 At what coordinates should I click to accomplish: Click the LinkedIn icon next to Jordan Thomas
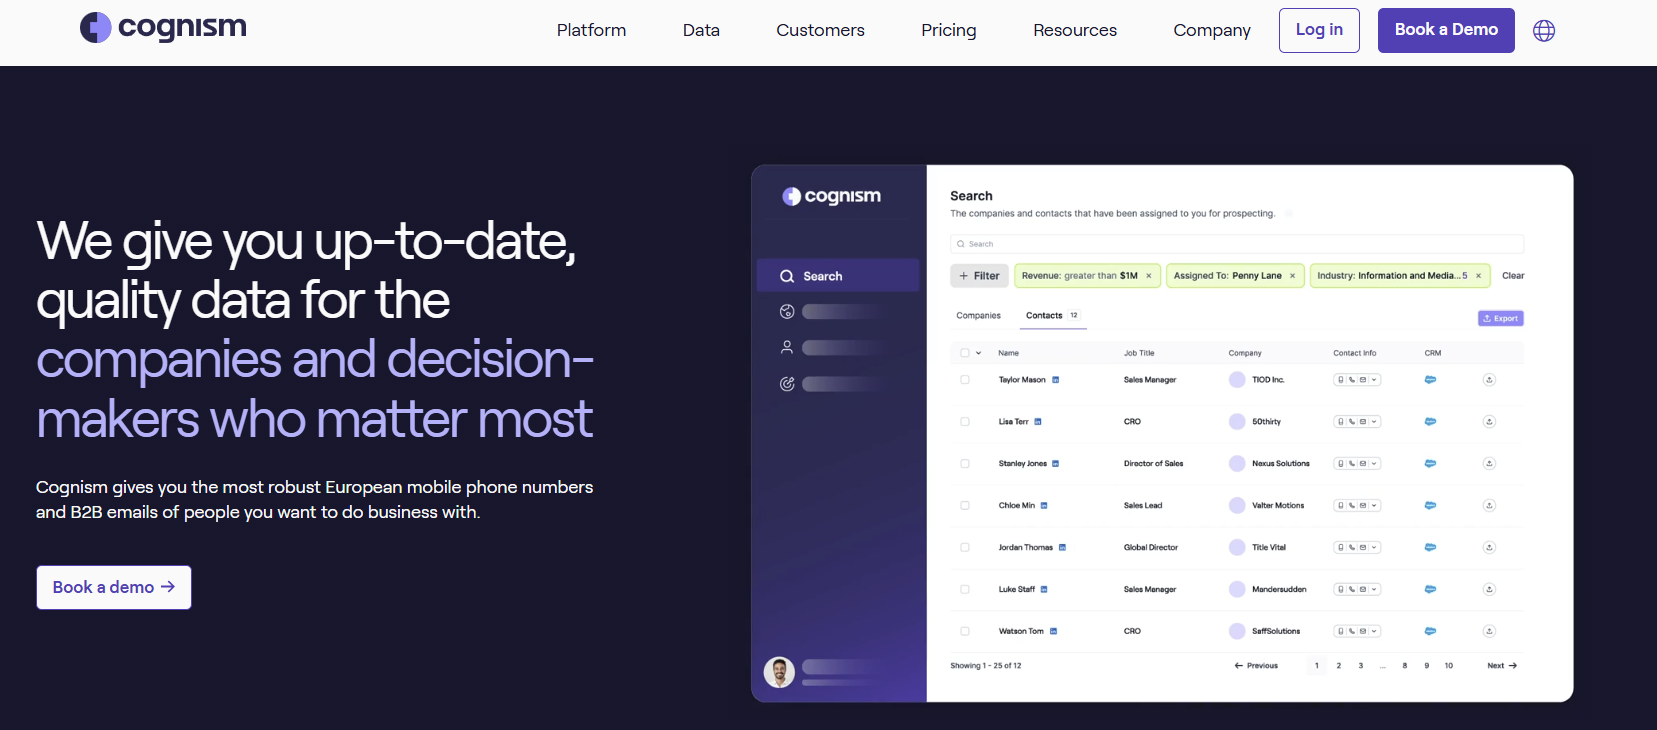click(x=1062, y=548)
